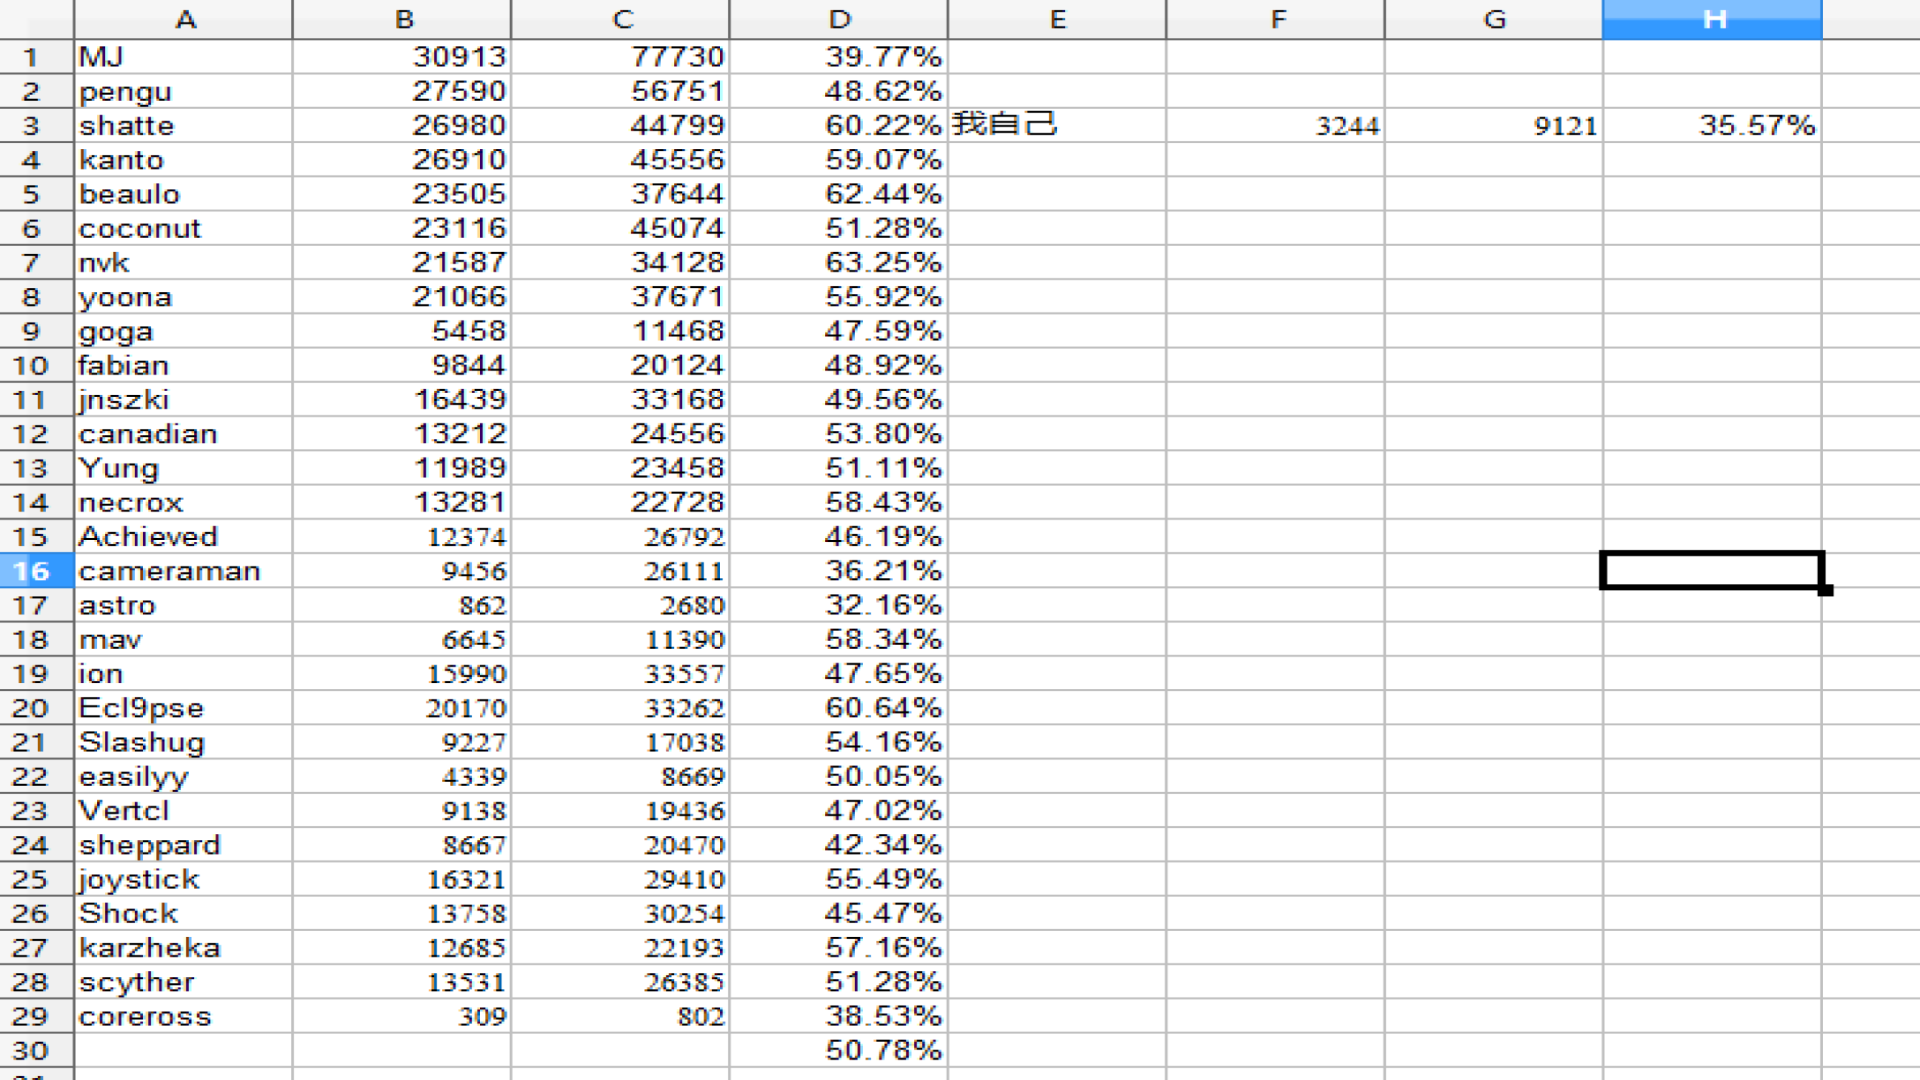Image resolution: width=1920 pixels, height=1080 pixels.
Task: Click the 35.57% cell
Action: coord(1712,126)
